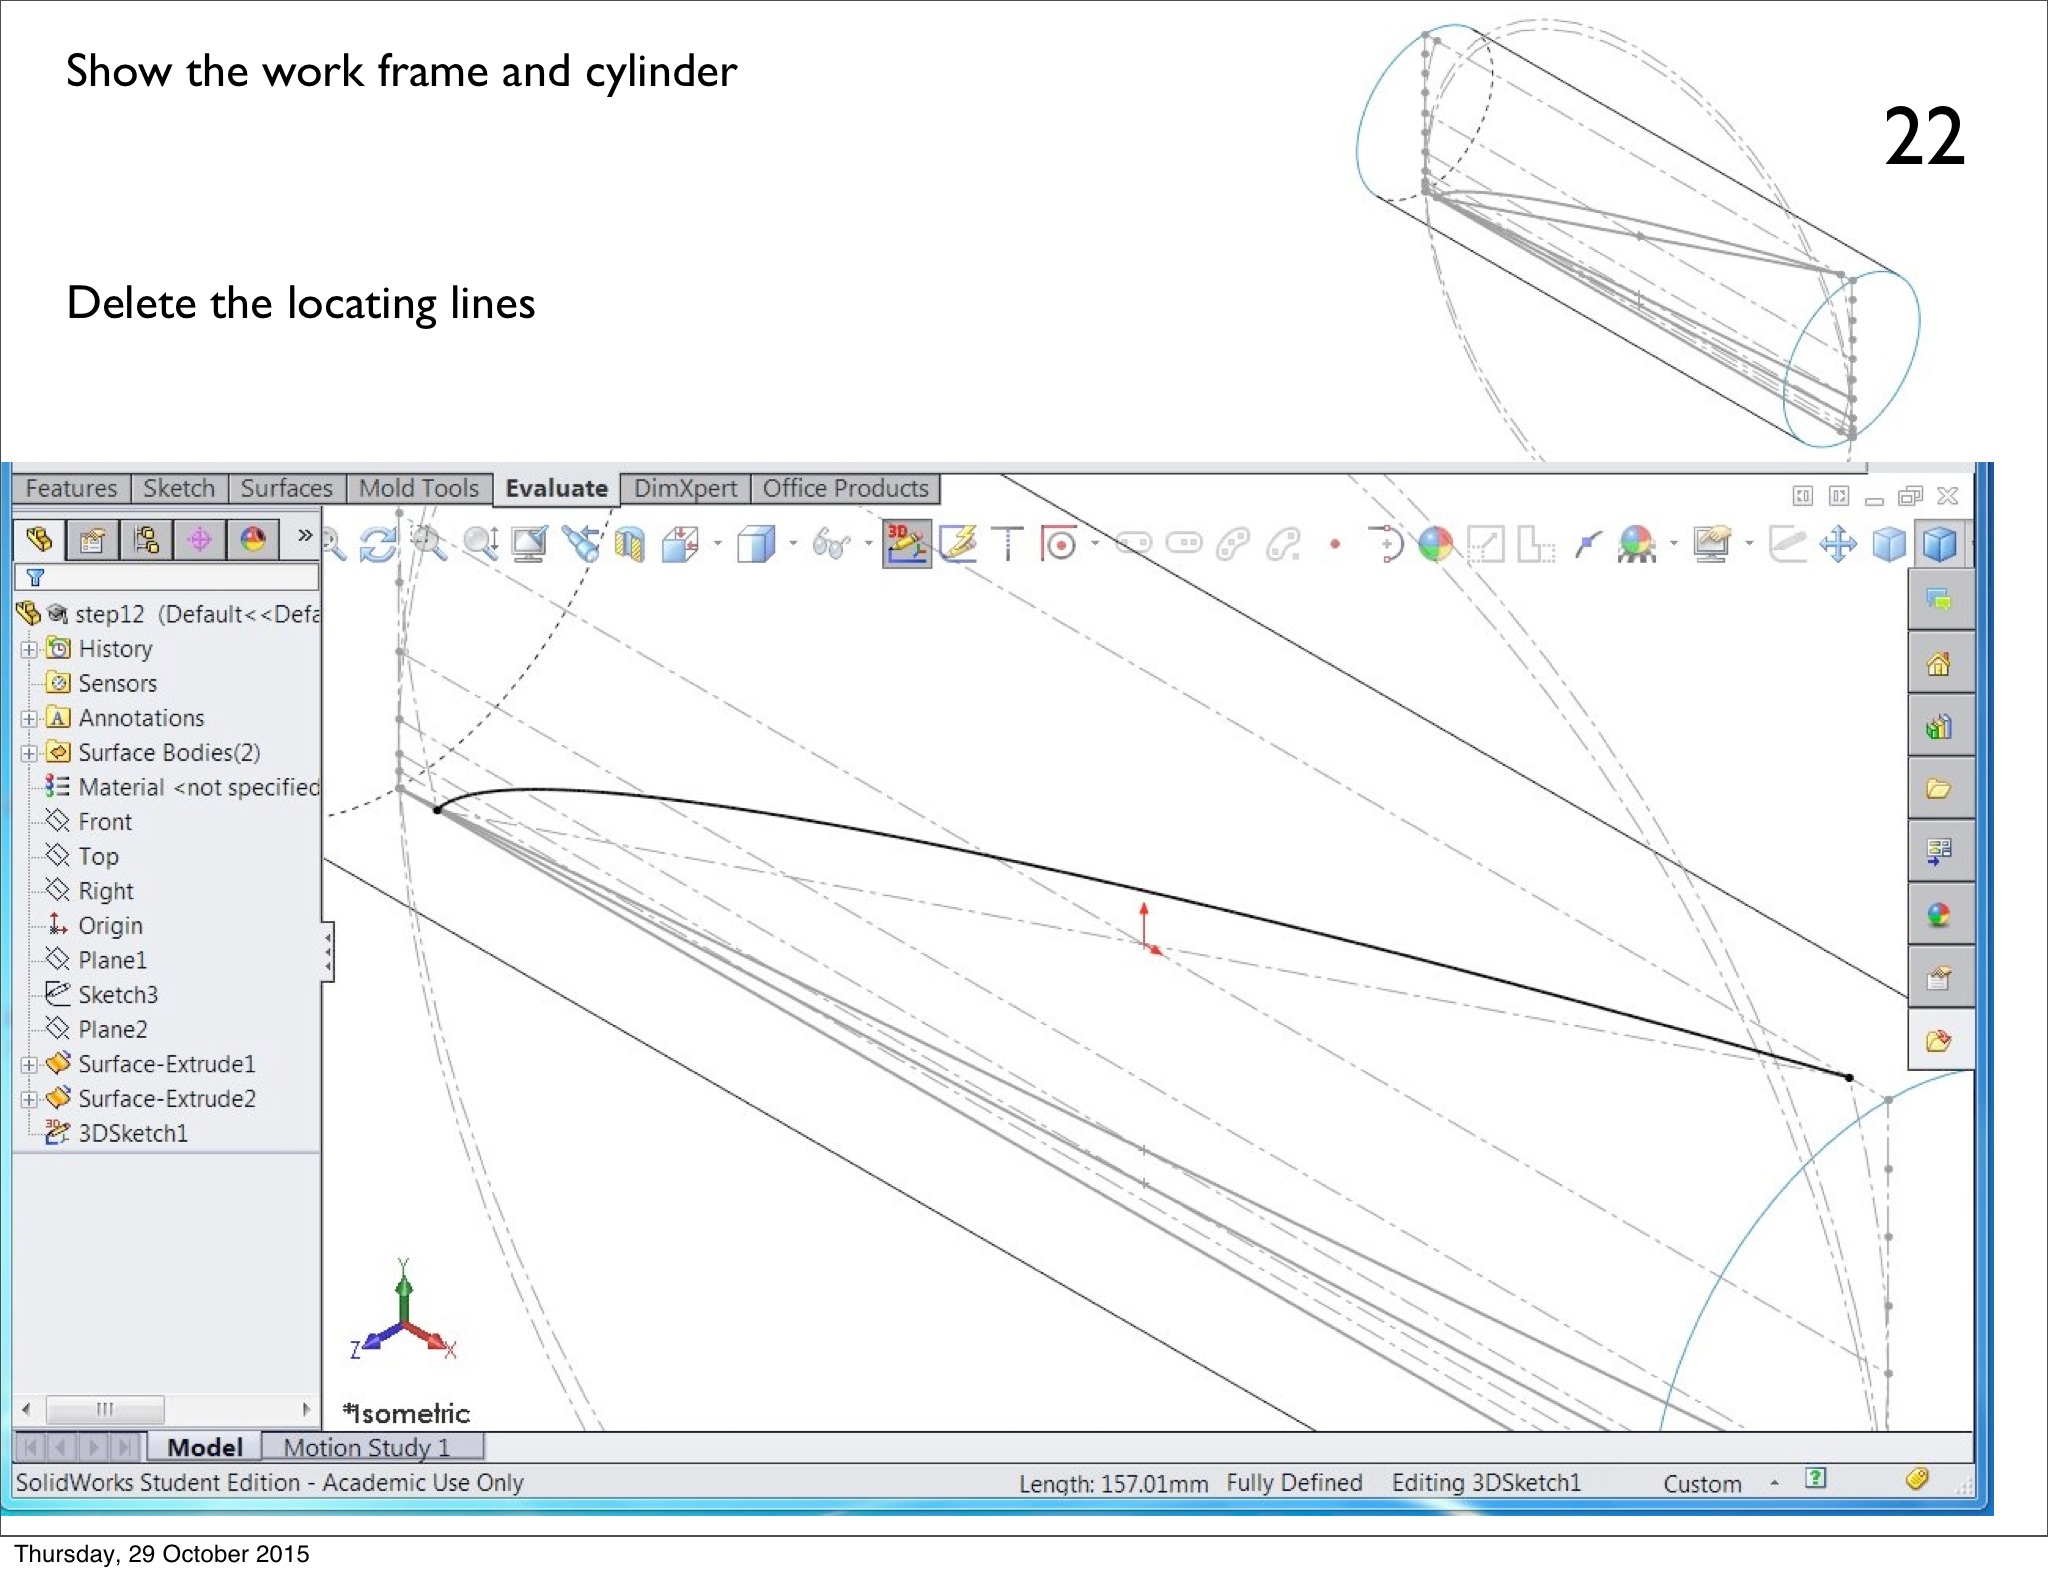Image resolution: width=2048 pixels, height=1576 pixels.
Task: Expand the Surface-Extrude1 tree node
Action: [29, 1065]
